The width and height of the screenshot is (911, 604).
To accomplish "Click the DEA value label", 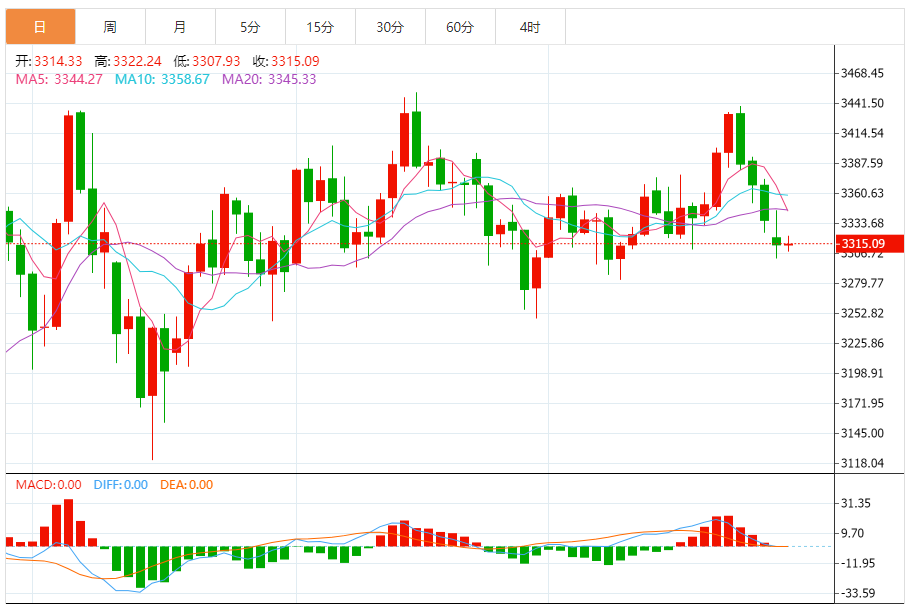I will coord(186,484).
